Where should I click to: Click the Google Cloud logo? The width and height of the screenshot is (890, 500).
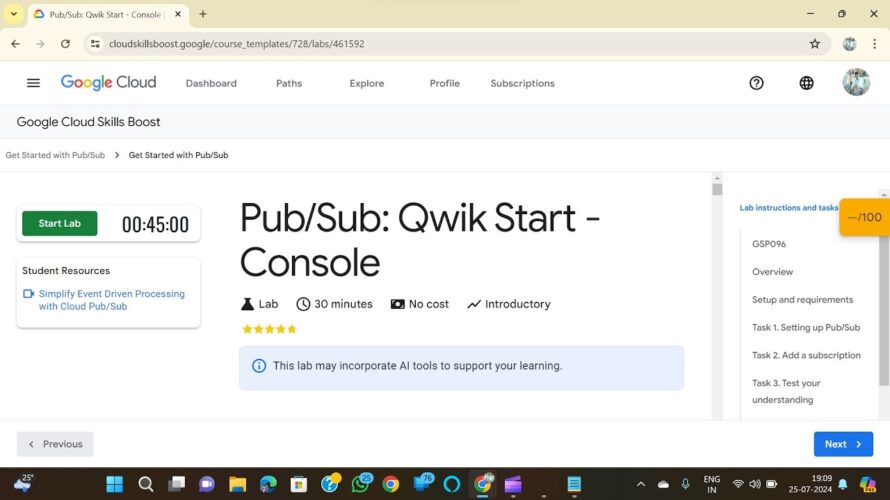(108, 83)
